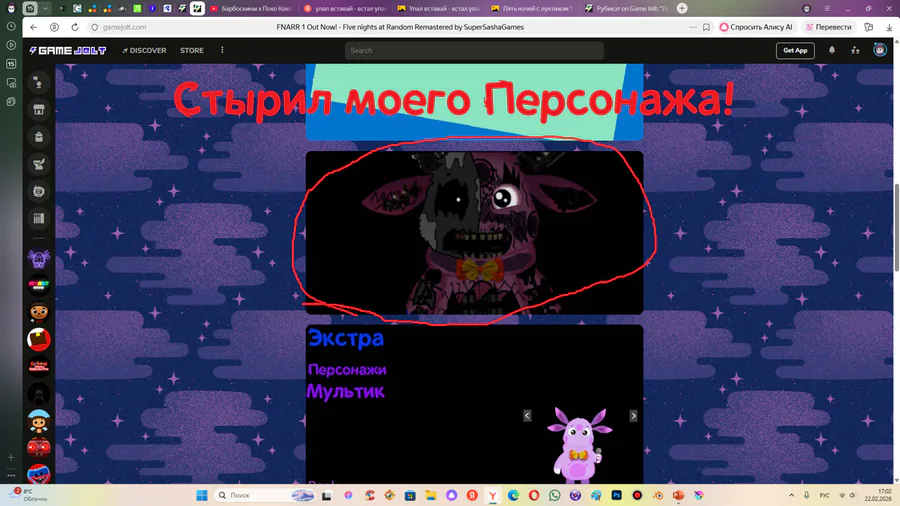900x506 pixels.
Task: Open the three-dot more menu beside STORE
Action: 222,50
